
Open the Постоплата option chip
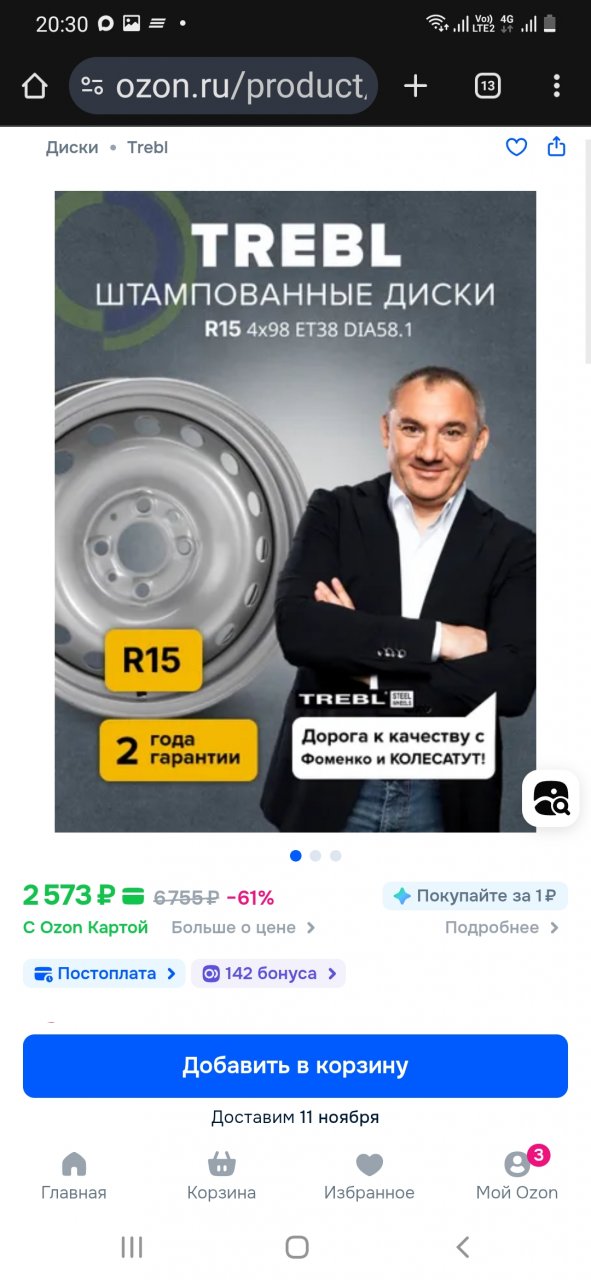point(104,973)
